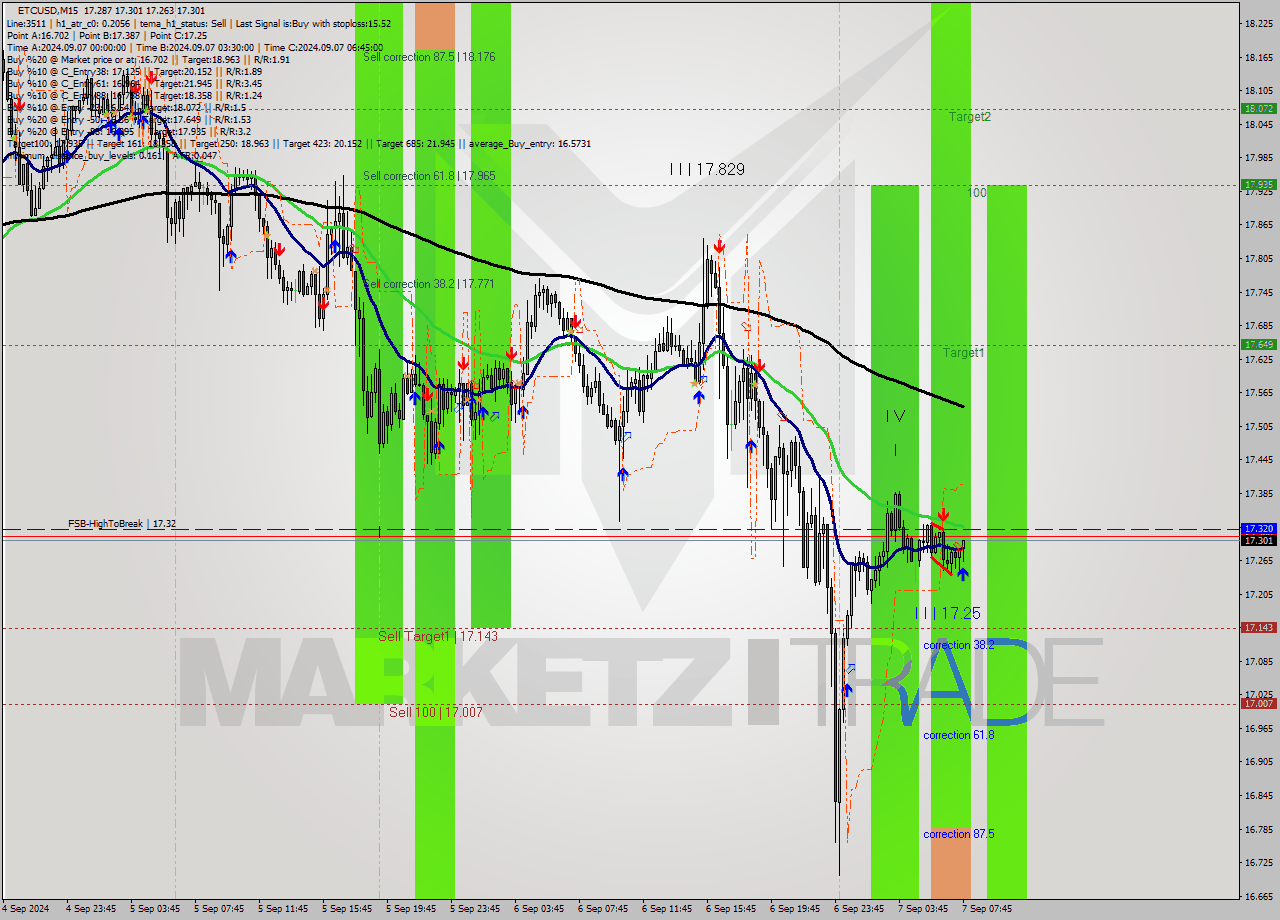The width and height of the screenshot is (1280, 920).
Task: Click the 'I V' wave label
Action: [x=895, y=416]
